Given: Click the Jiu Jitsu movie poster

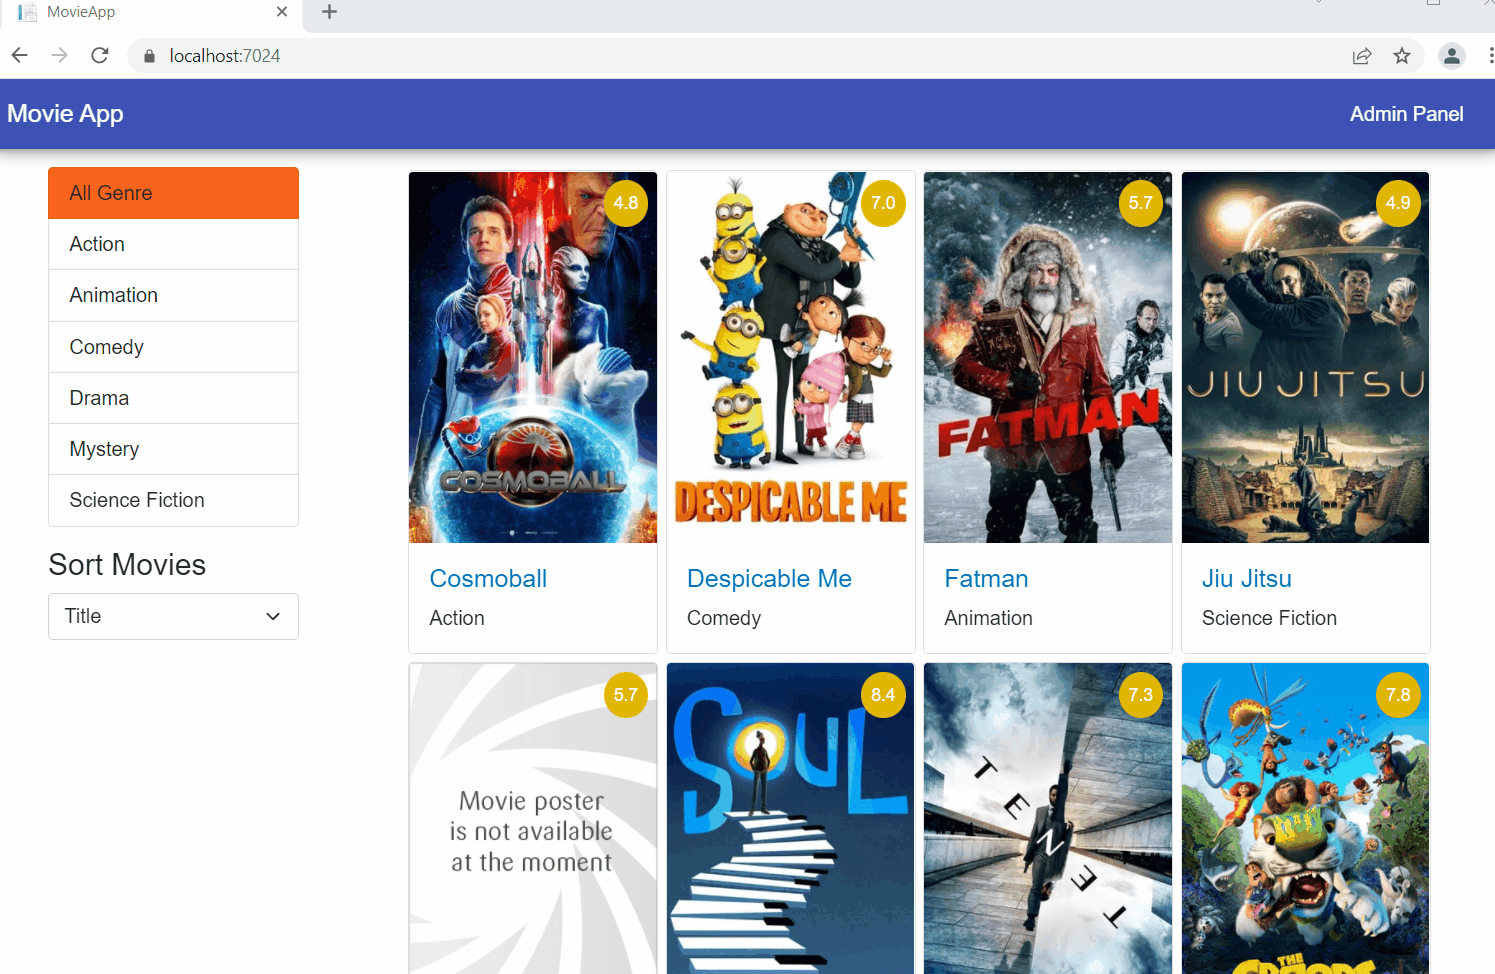Looking at the screenshot, I should pos(1305,358).
